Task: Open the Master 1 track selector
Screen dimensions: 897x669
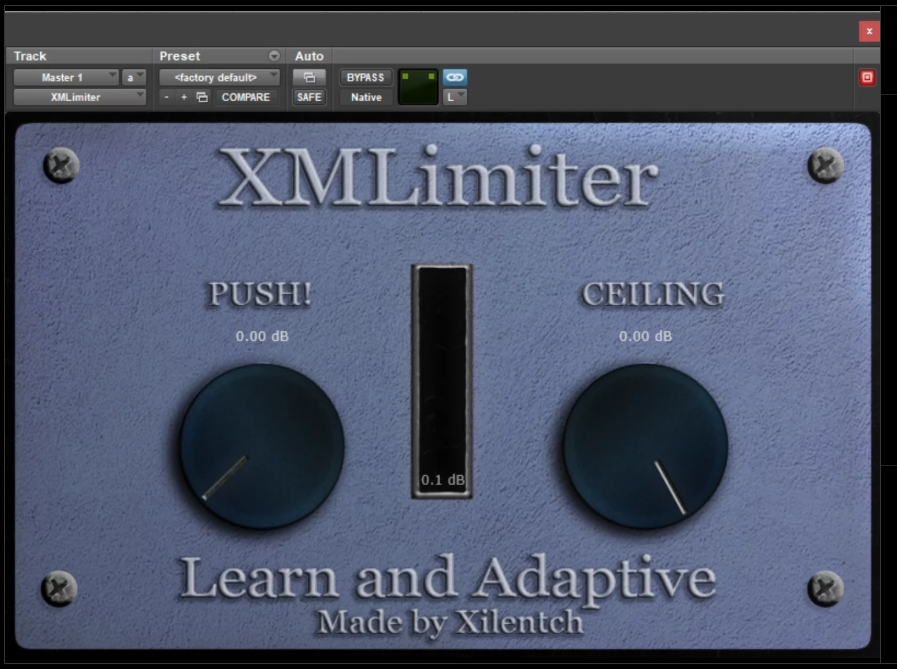Action: 66,77
